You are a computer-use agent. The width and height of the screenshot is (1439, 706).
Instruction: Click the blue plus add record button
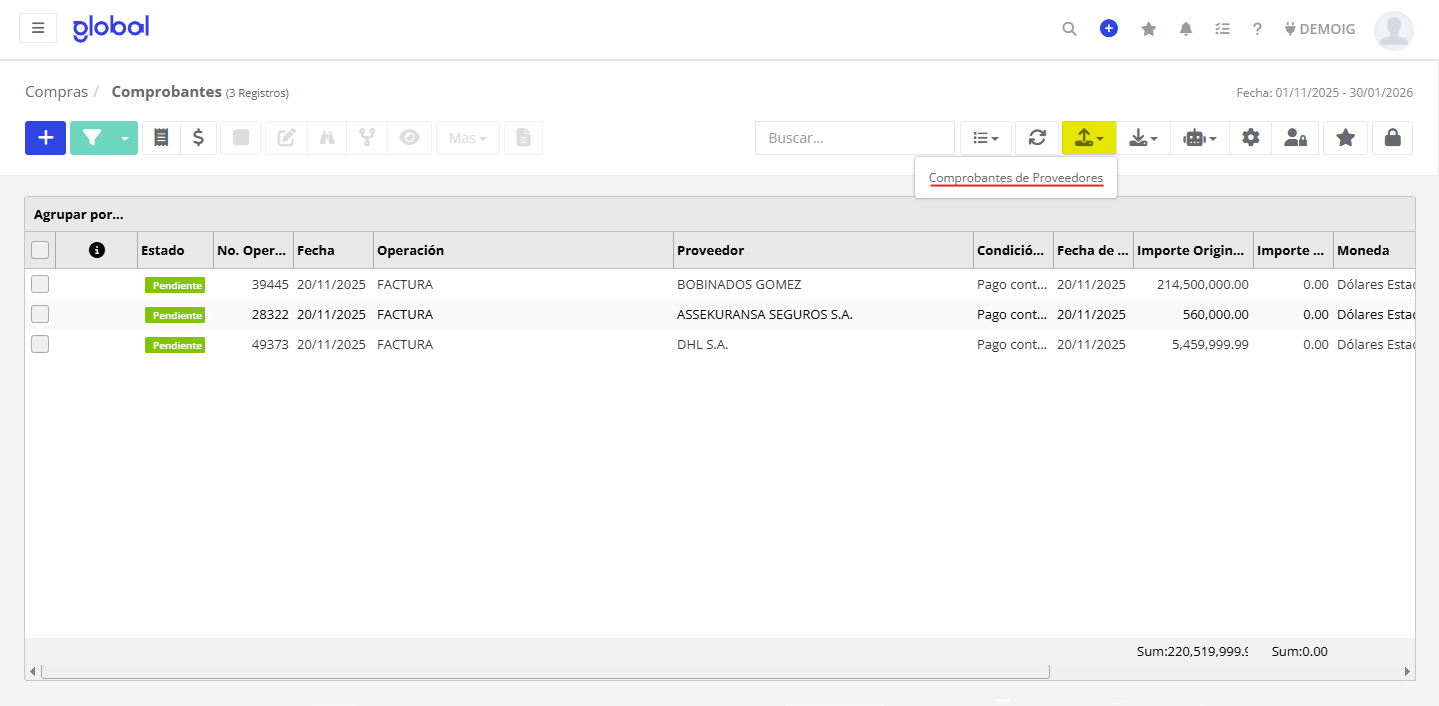(x=45, y=138)
